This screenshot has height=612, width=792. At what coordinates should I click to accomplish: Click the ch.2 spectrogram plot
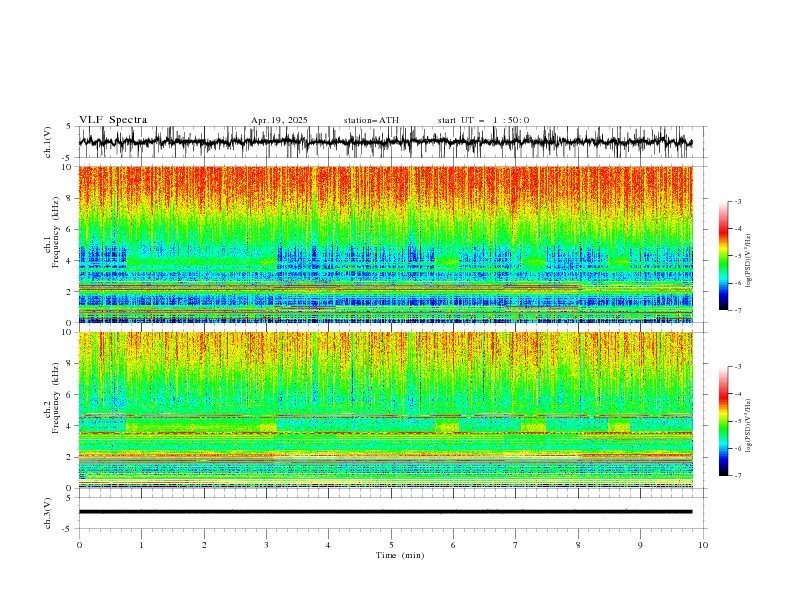pos(385,410)
